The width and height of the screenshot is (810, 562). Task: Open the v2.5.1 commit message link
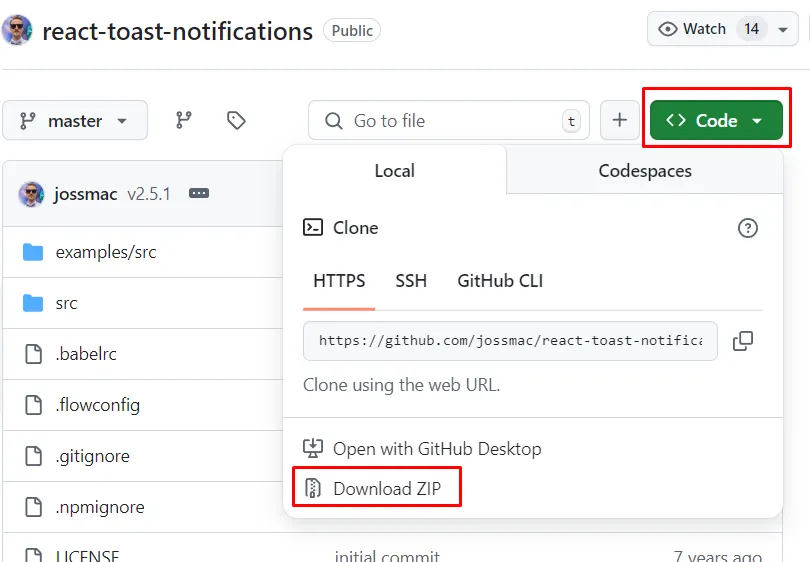(149, 194)
